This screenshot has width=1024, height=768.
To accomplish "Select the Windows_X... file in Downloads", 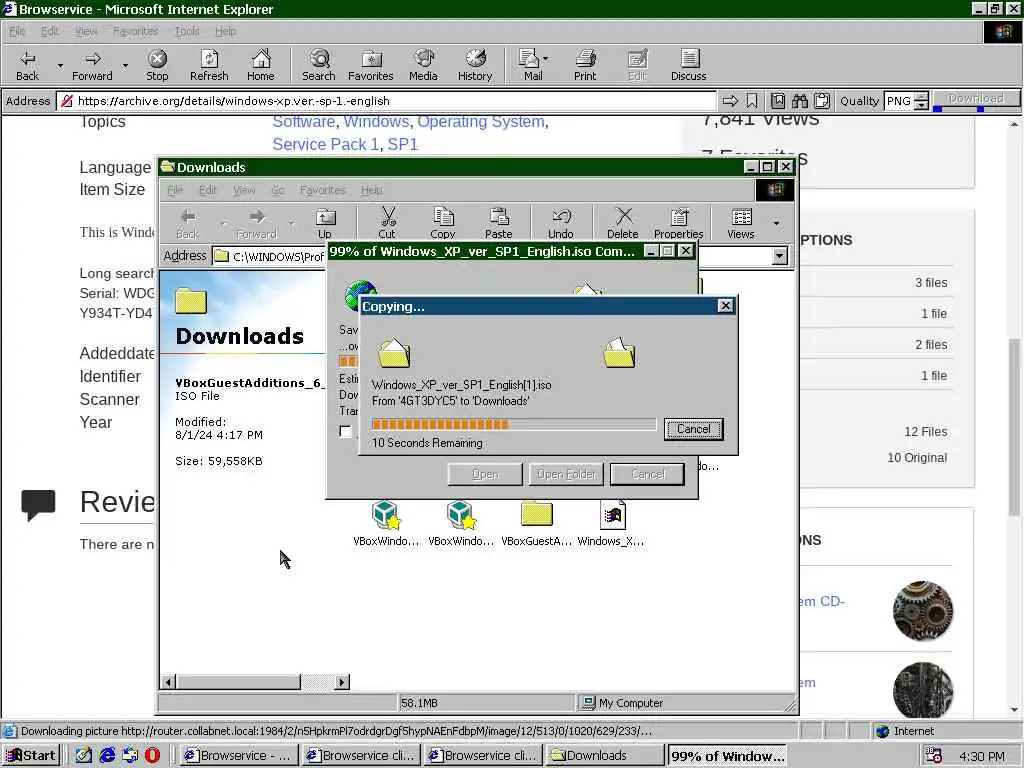I will 611,523.
